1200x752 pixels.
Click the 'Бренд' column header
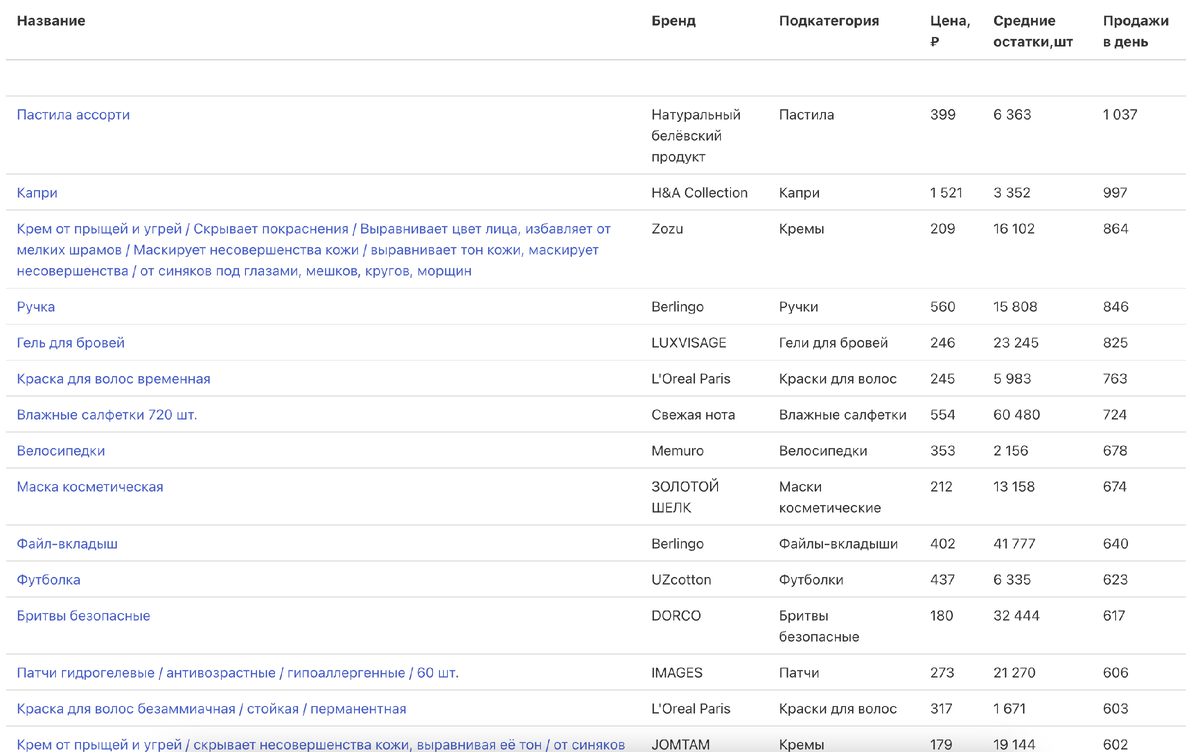click(x=674, y=21)
